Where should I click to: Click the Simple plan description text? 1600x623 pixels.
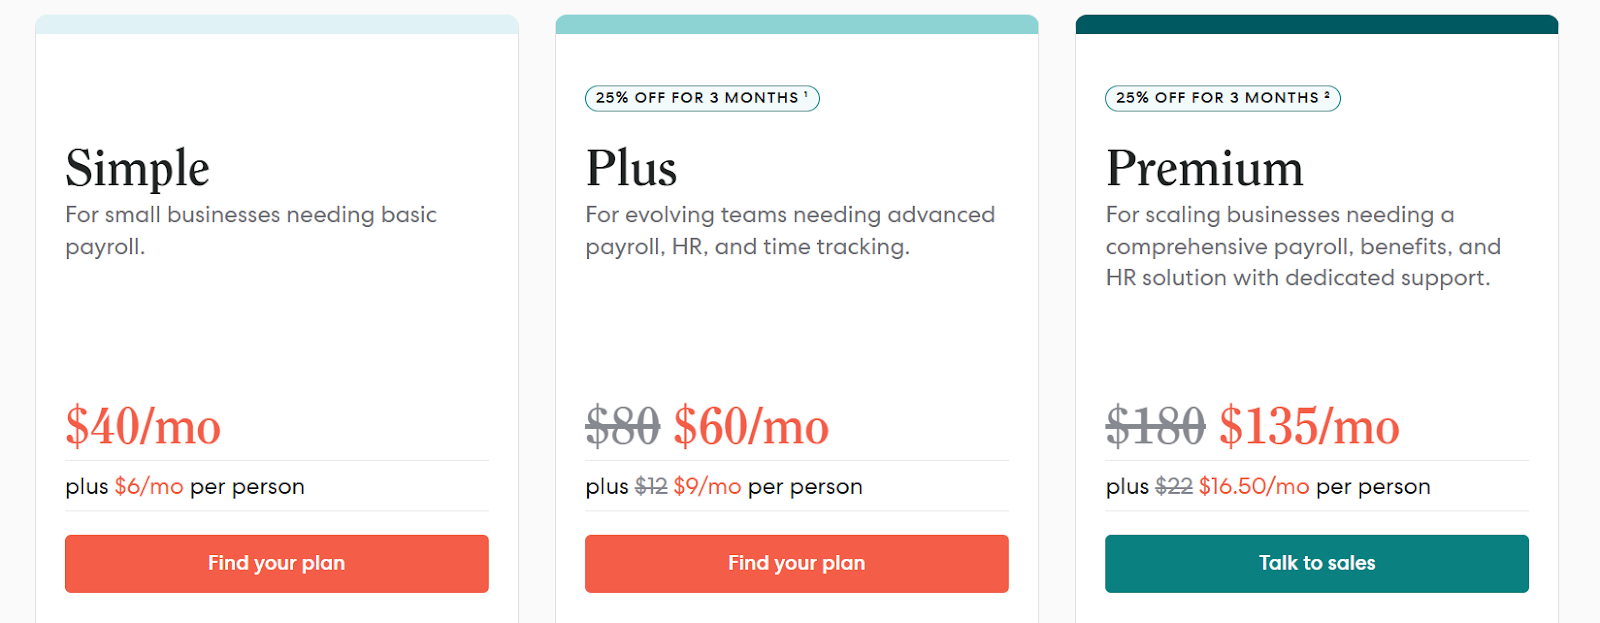(x=251, y=230)
